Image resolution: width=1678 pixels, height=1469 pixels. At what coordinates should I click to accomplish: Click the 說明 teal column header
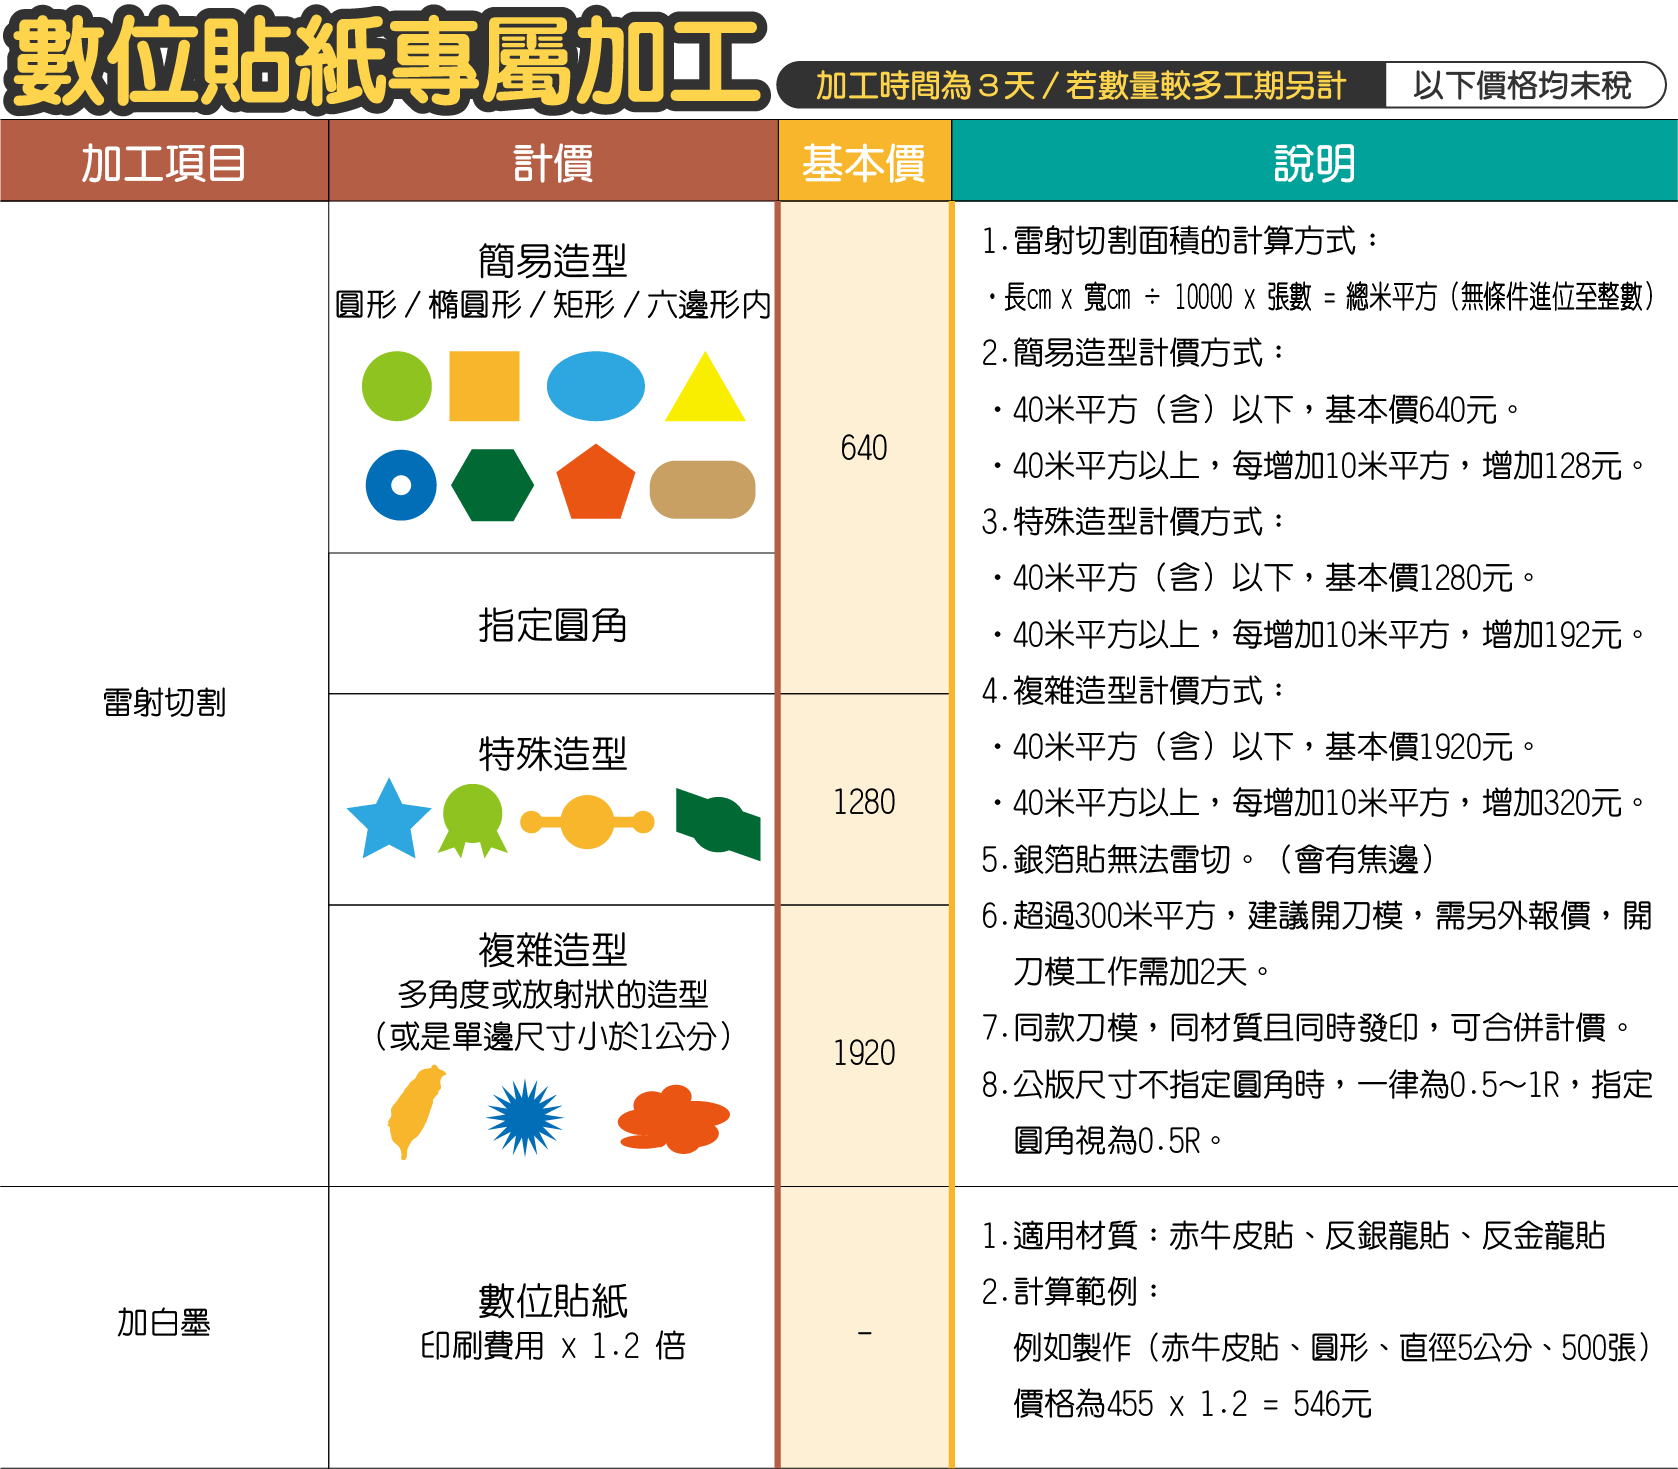coord(1314,162)
